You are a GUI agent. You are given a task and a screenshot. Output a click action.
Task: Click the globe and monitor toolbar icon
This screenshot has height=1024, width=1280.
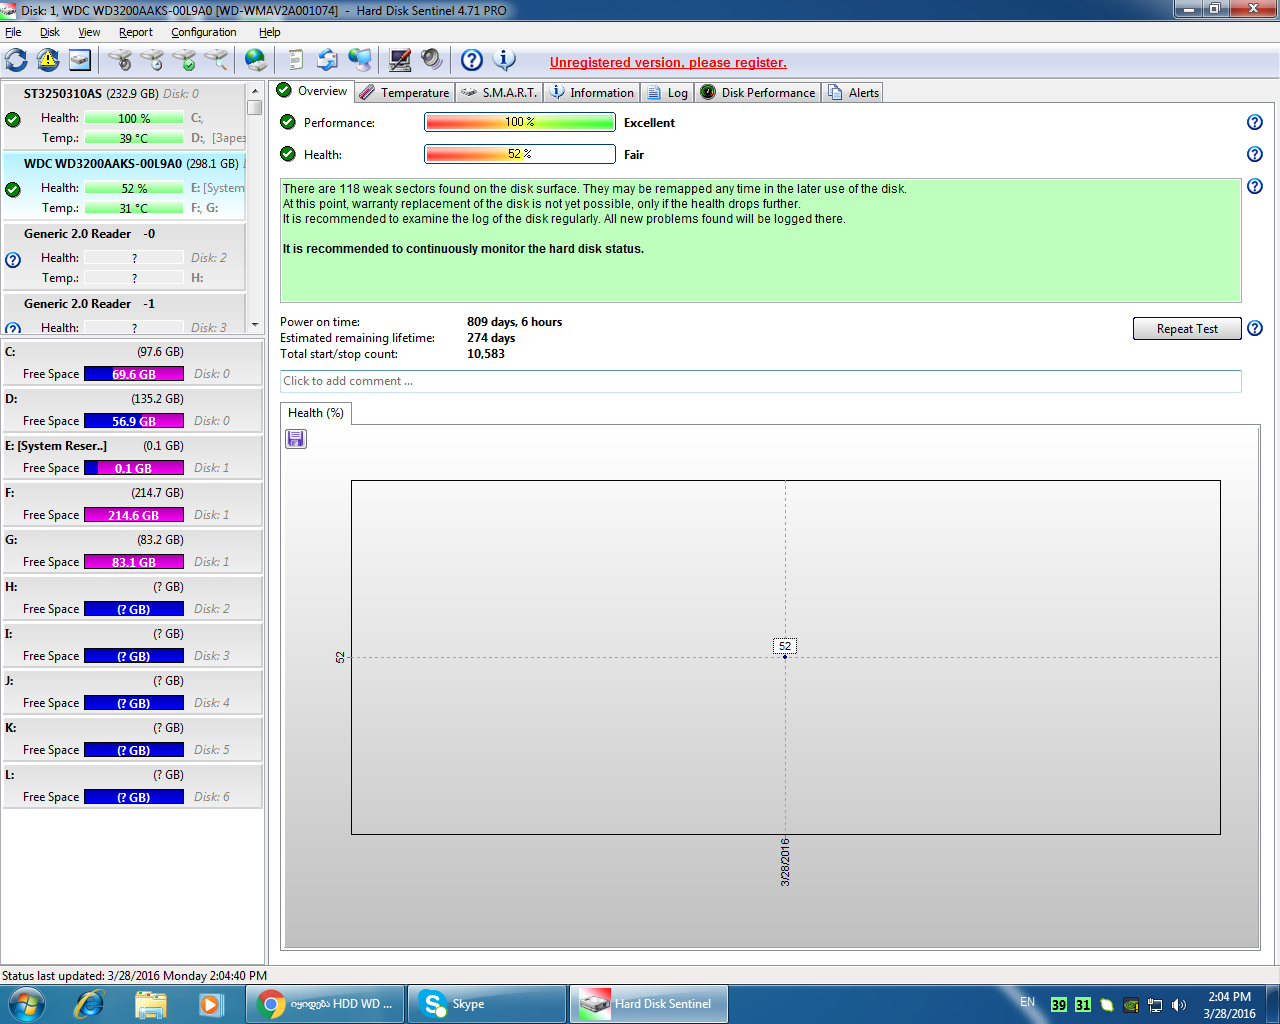click(x=360, y=60)
